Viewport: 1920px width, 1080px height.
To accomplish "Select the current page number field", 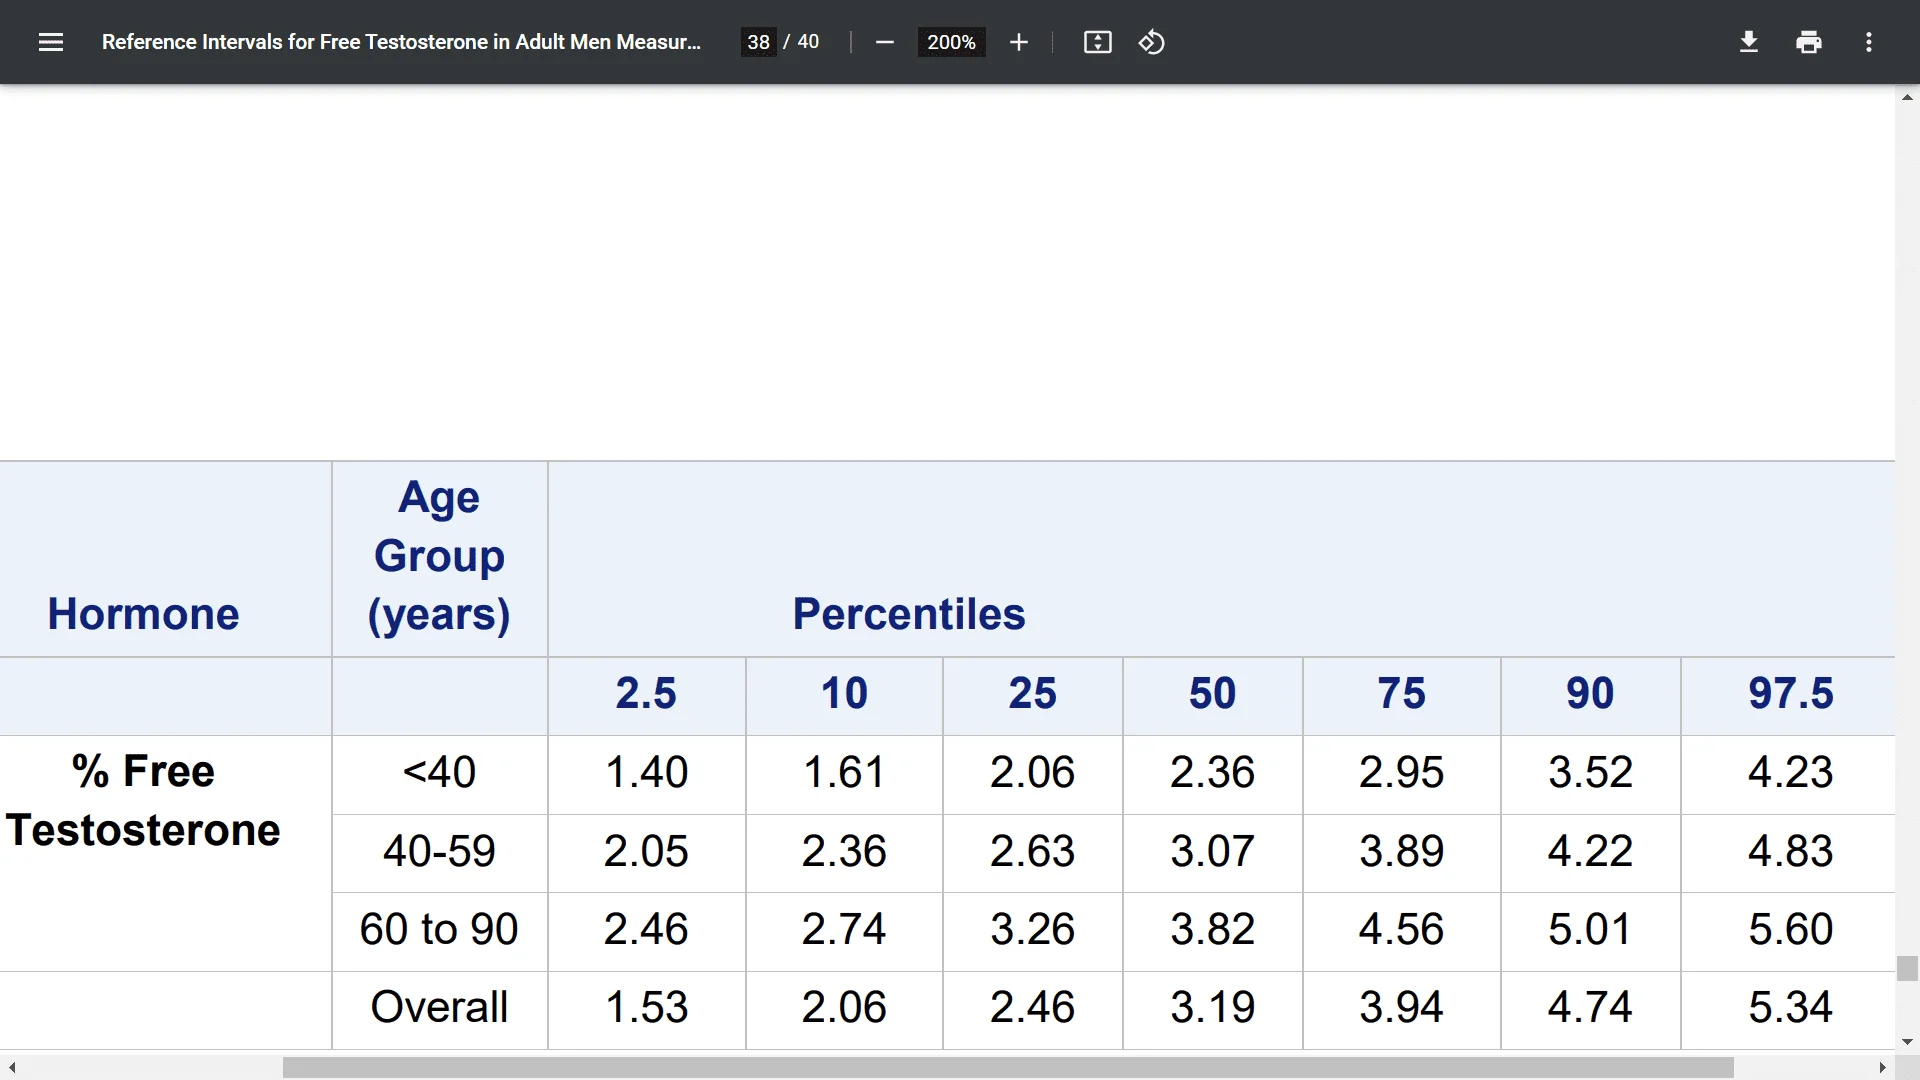I will coord(758,42).
